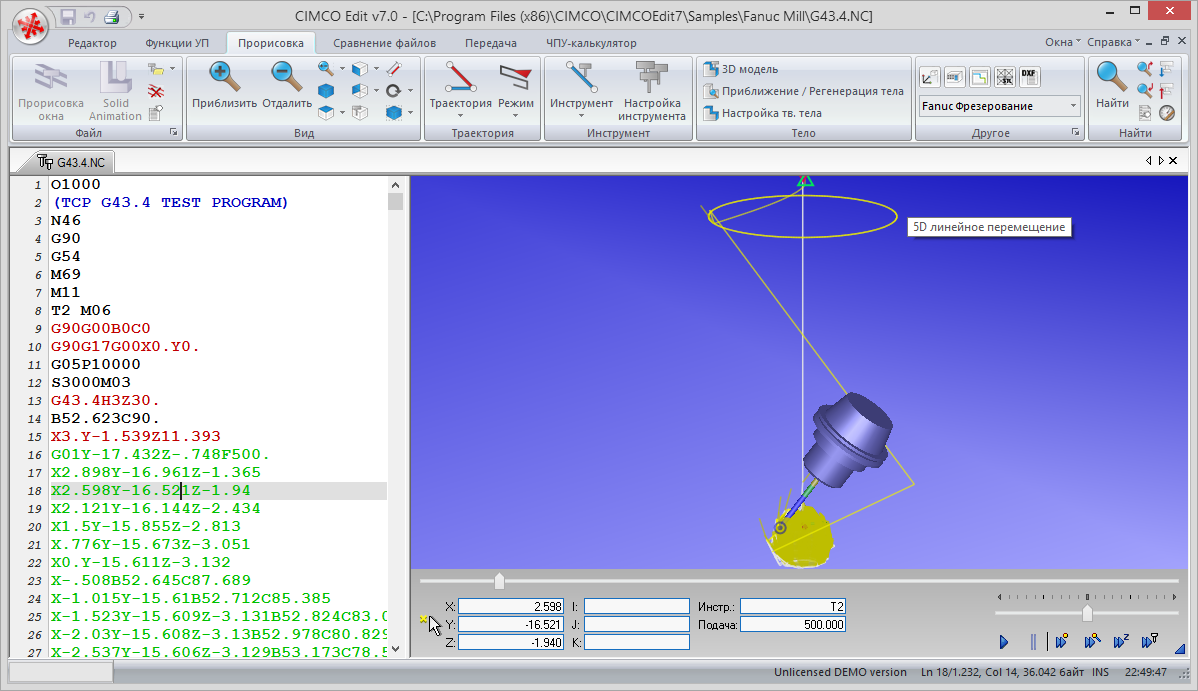The width and height of the screenshot is (1198, 691).
Task: Click the Инстр. field showing T2
Action: (x=793, y=606)
